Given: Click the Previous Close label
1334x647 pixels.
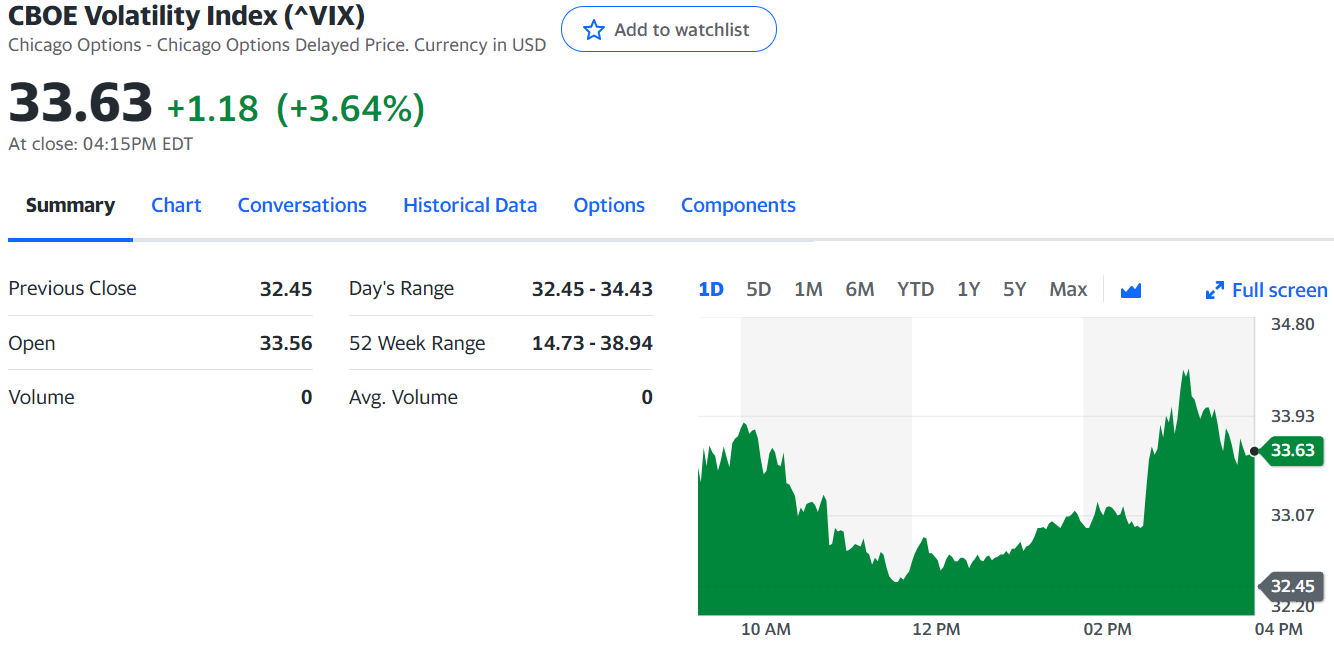Looking at the screenshot, I should (x=72, y=288).
